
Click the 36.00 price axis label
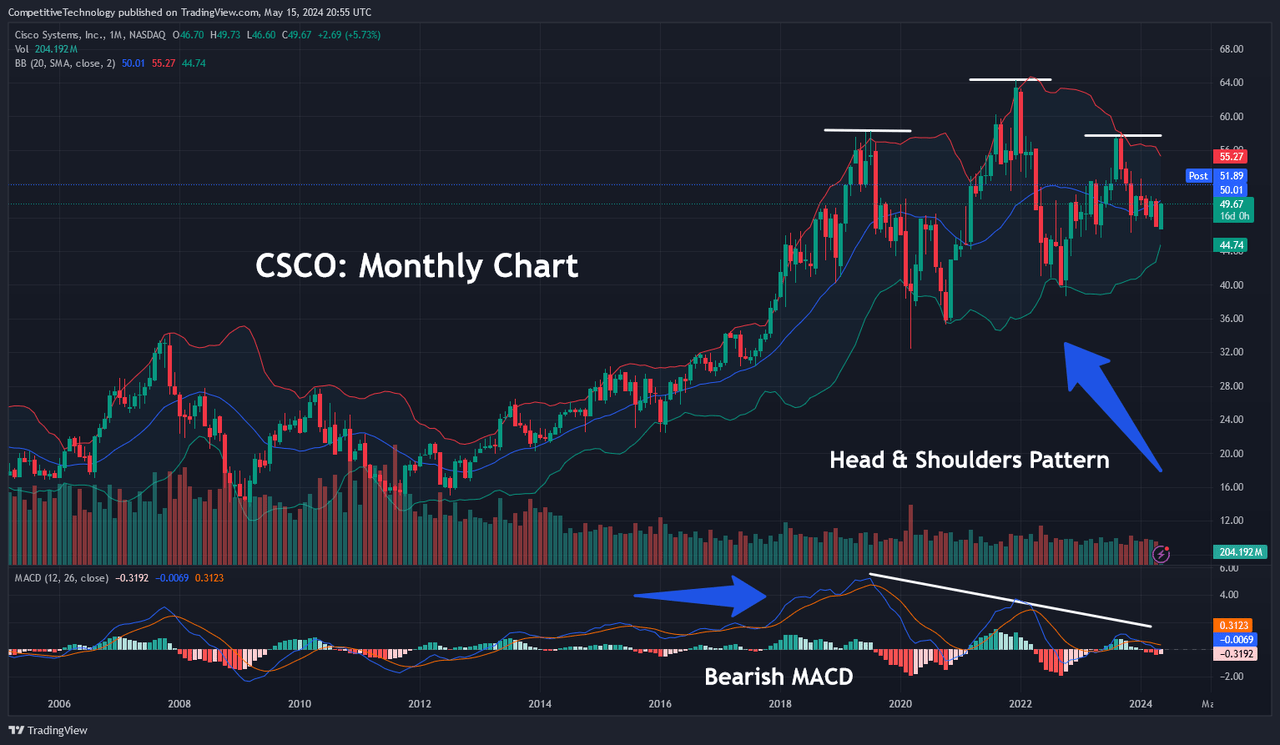coord(1231,318)
